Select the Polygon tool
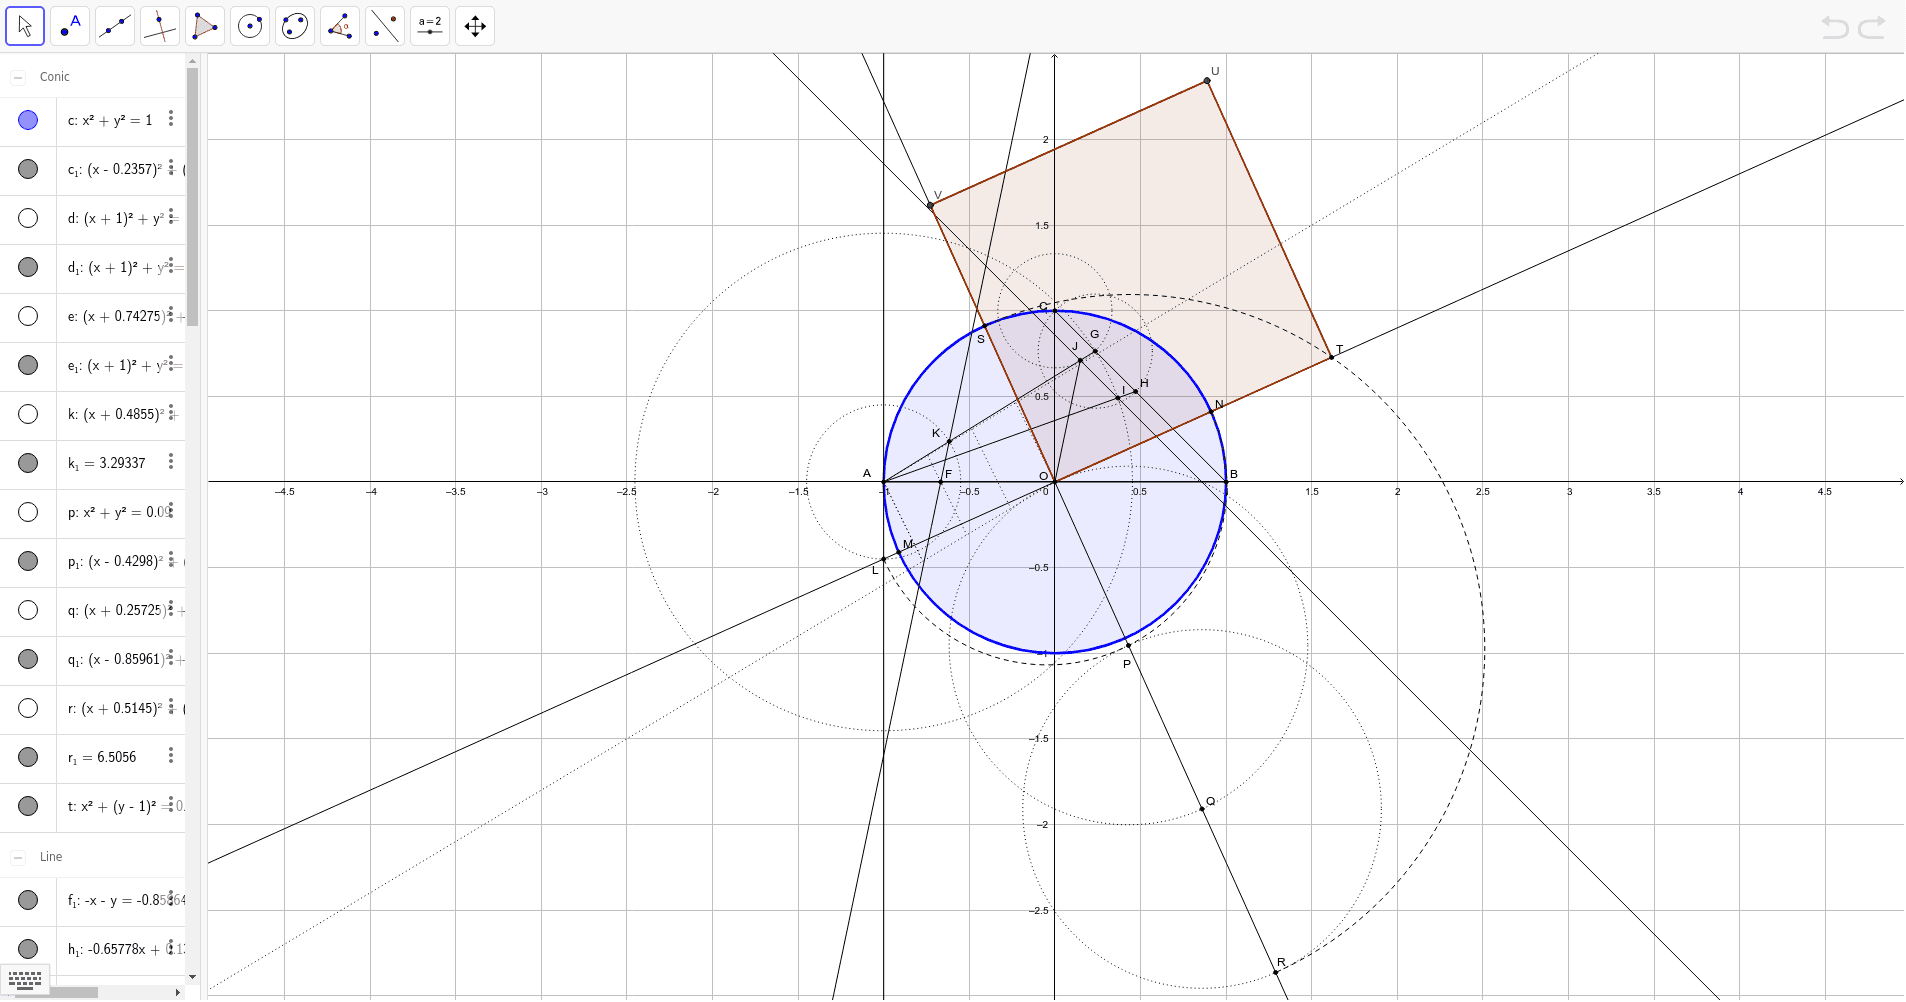 (x=204, y=25)
